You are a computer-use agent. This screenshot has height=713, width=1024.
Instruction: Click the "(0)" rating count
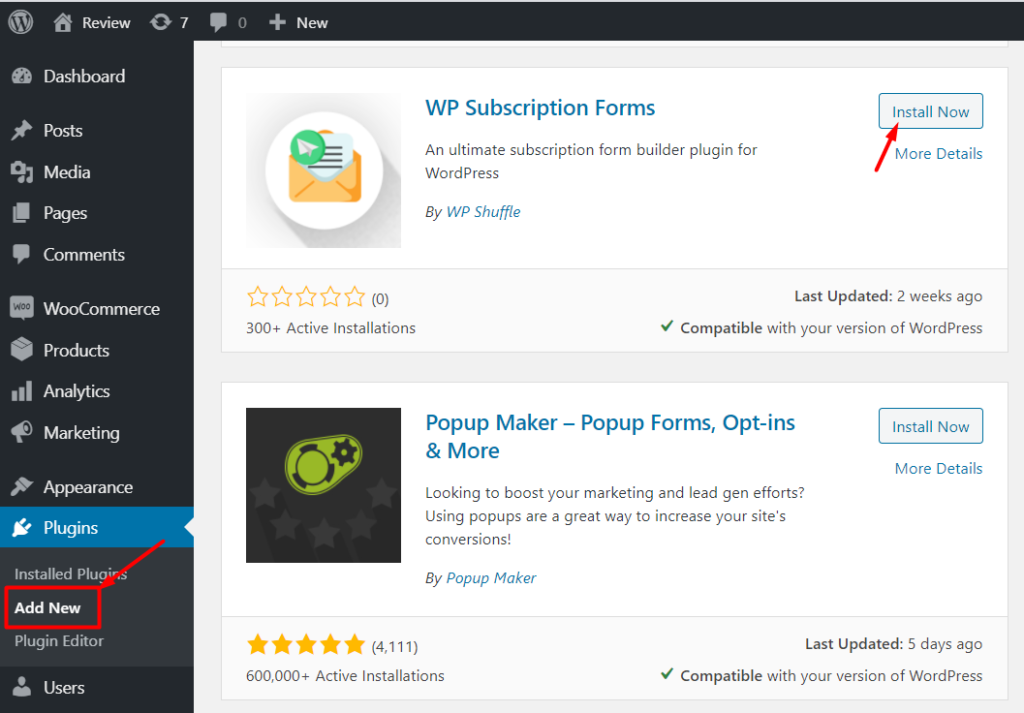380,299
